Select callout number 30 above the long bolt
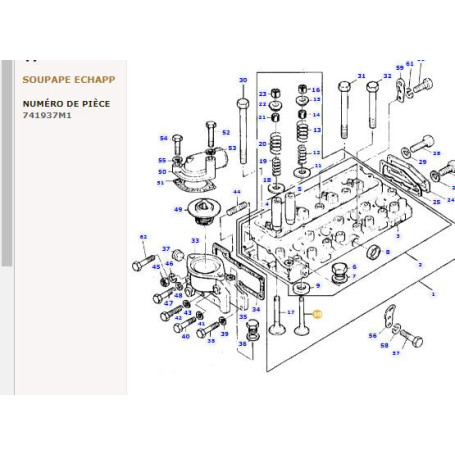The image size is (455, 455). [243, 80]
